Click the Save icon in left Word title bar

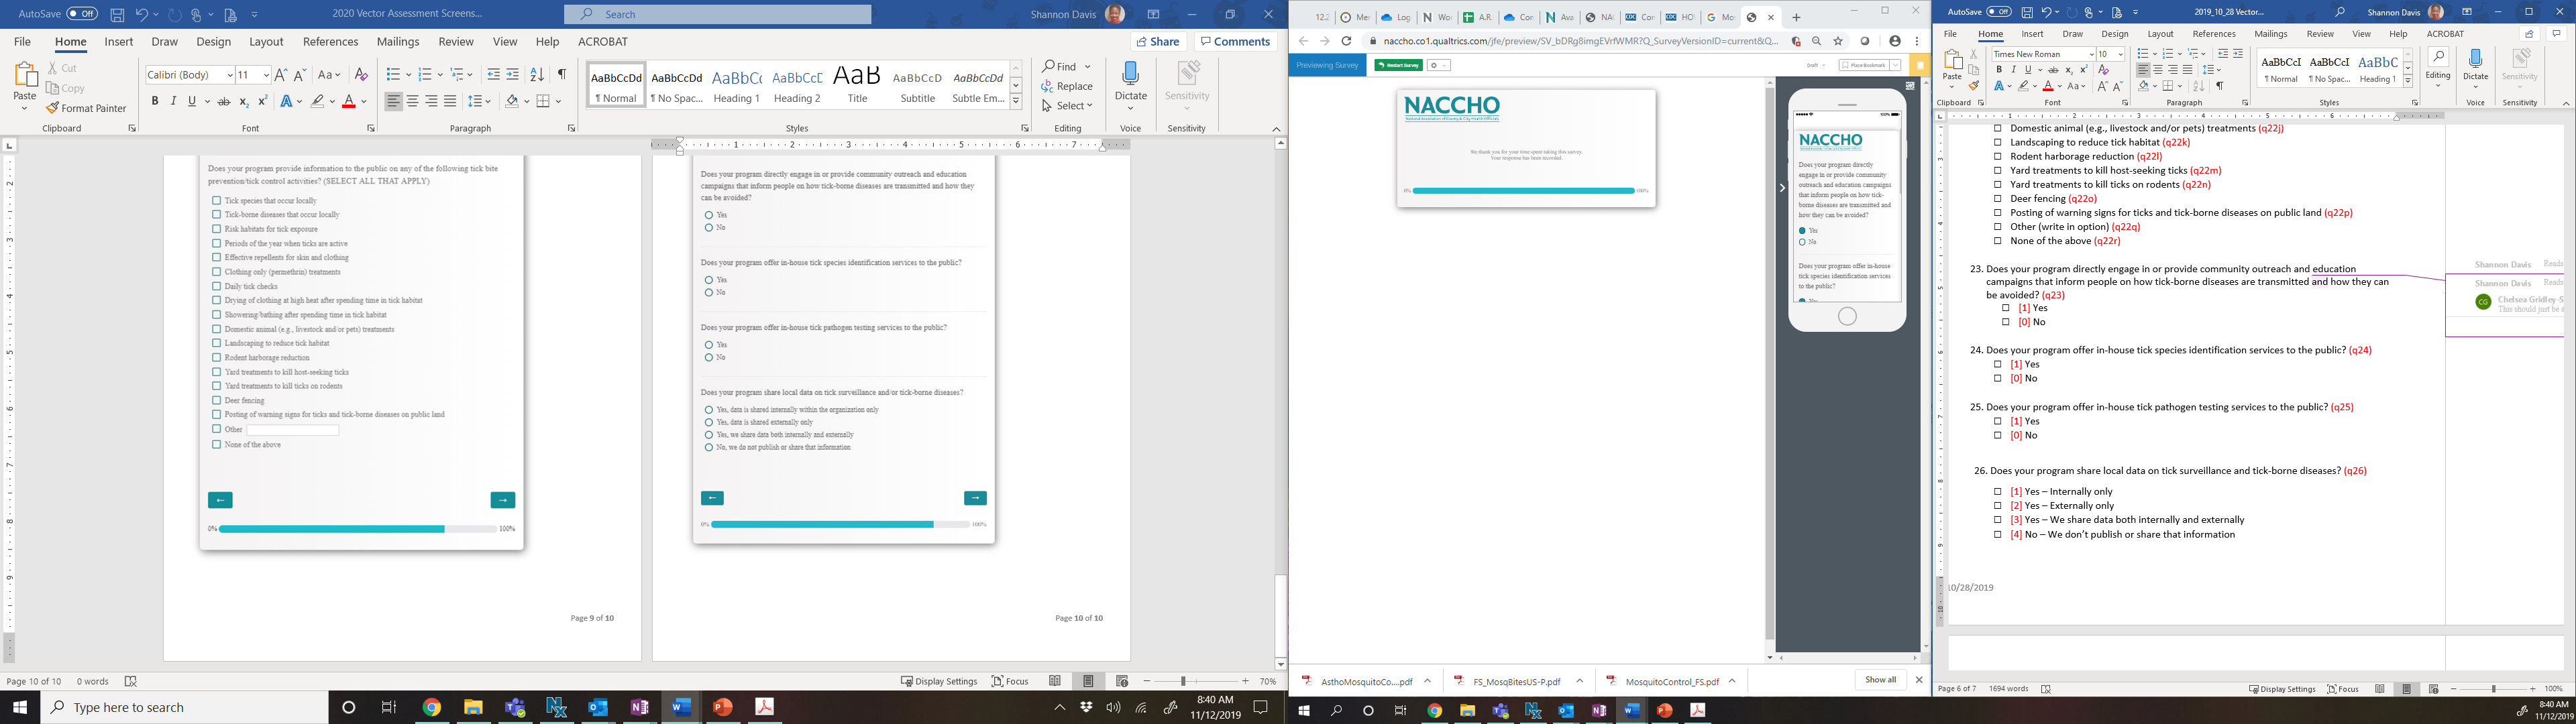(x=117, y=14)
